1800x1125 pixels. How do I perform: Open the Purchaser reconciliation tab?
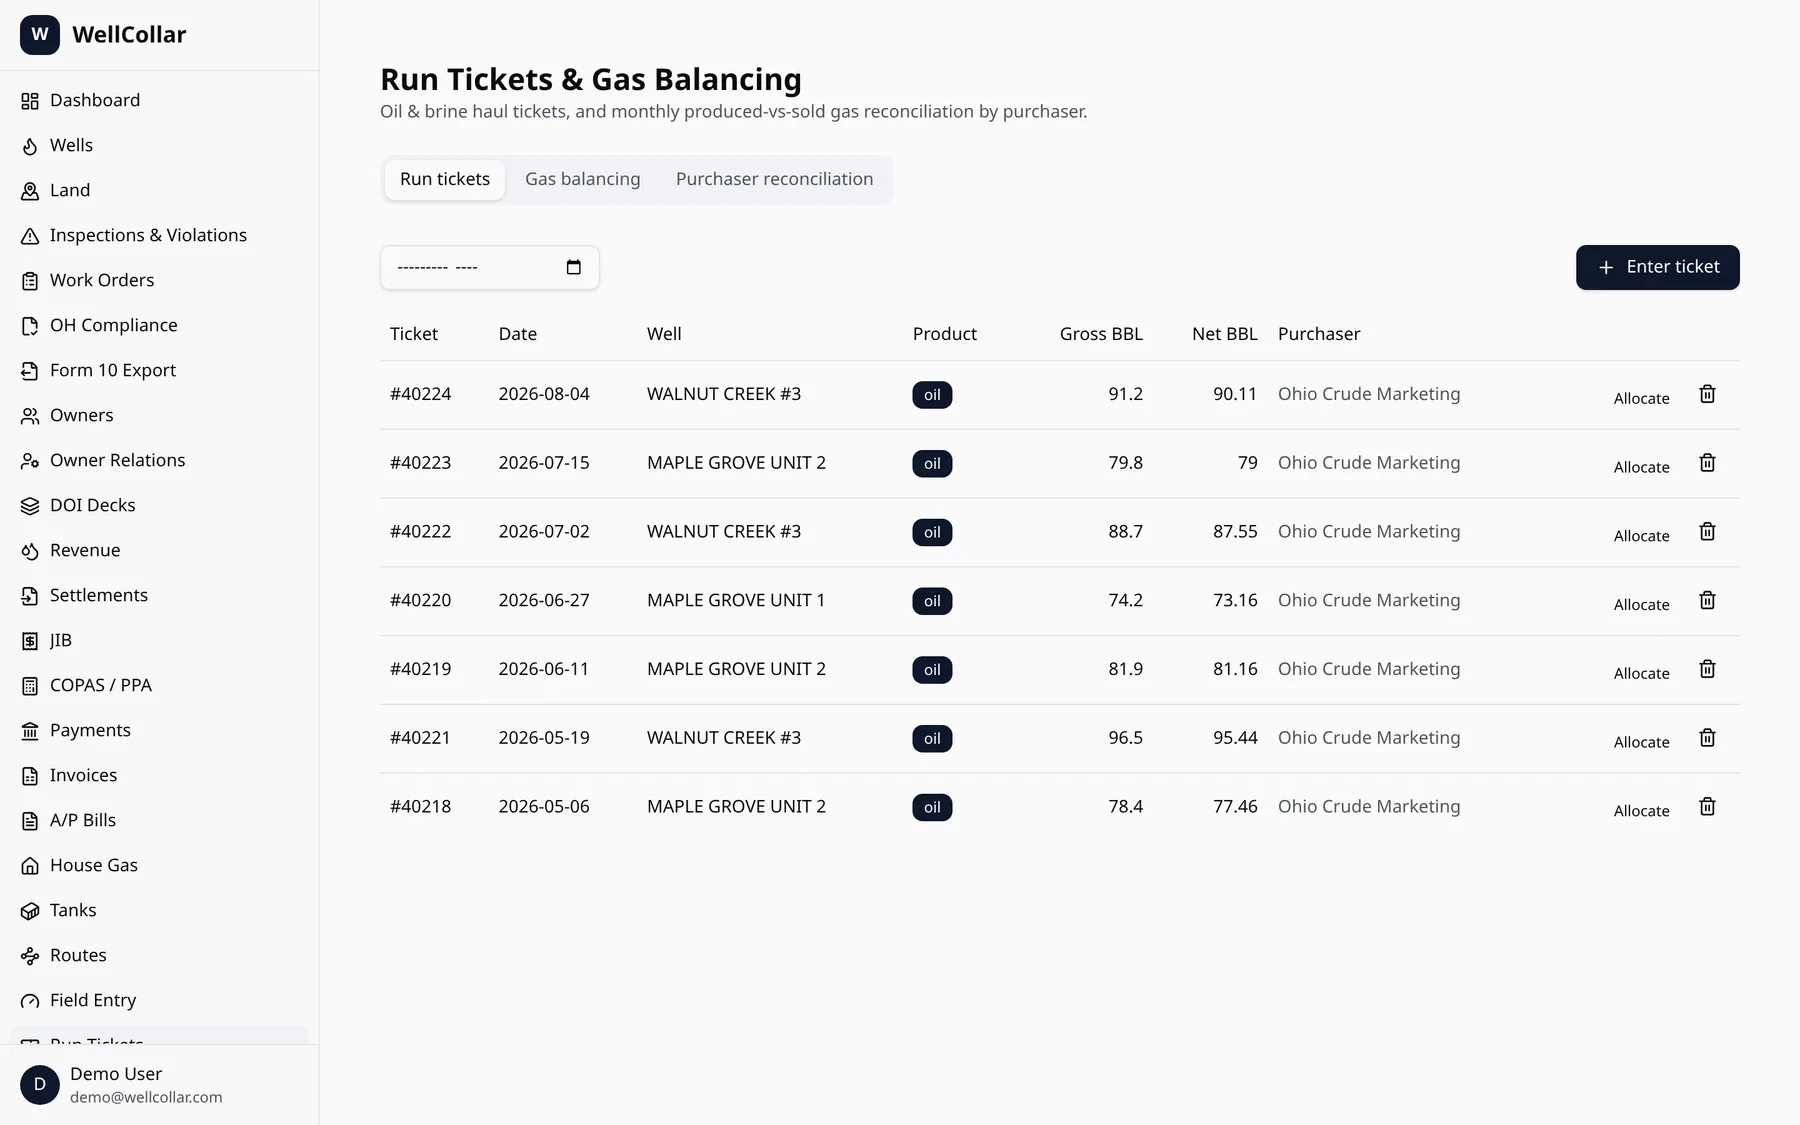click(774, 179)
